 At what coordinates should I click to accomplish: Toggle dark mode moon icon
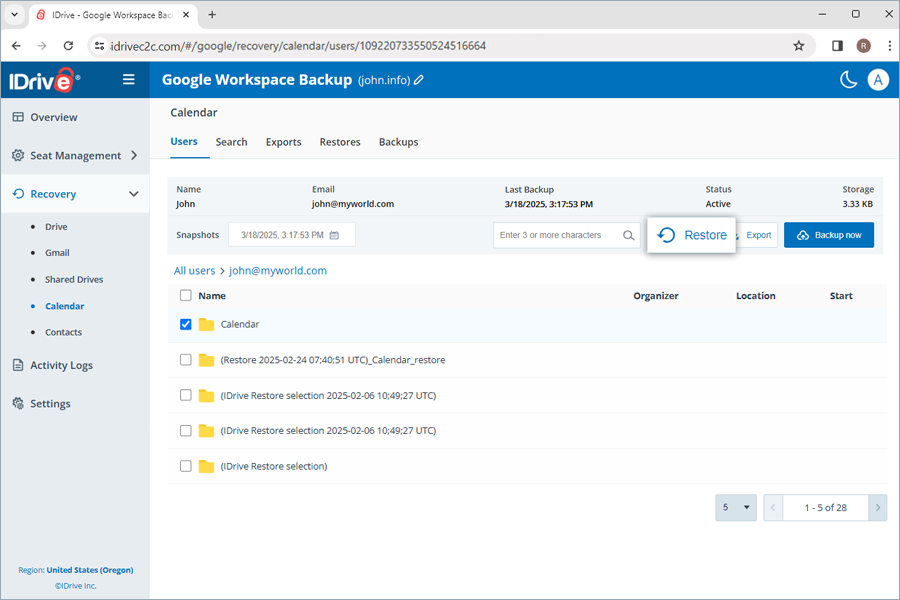[x=848, y=80]
